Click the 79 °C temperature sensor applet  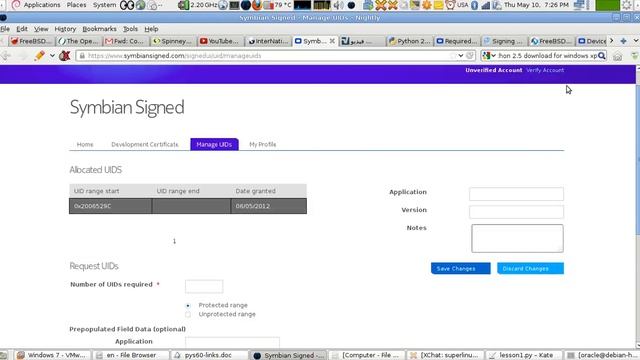[278, 5]
